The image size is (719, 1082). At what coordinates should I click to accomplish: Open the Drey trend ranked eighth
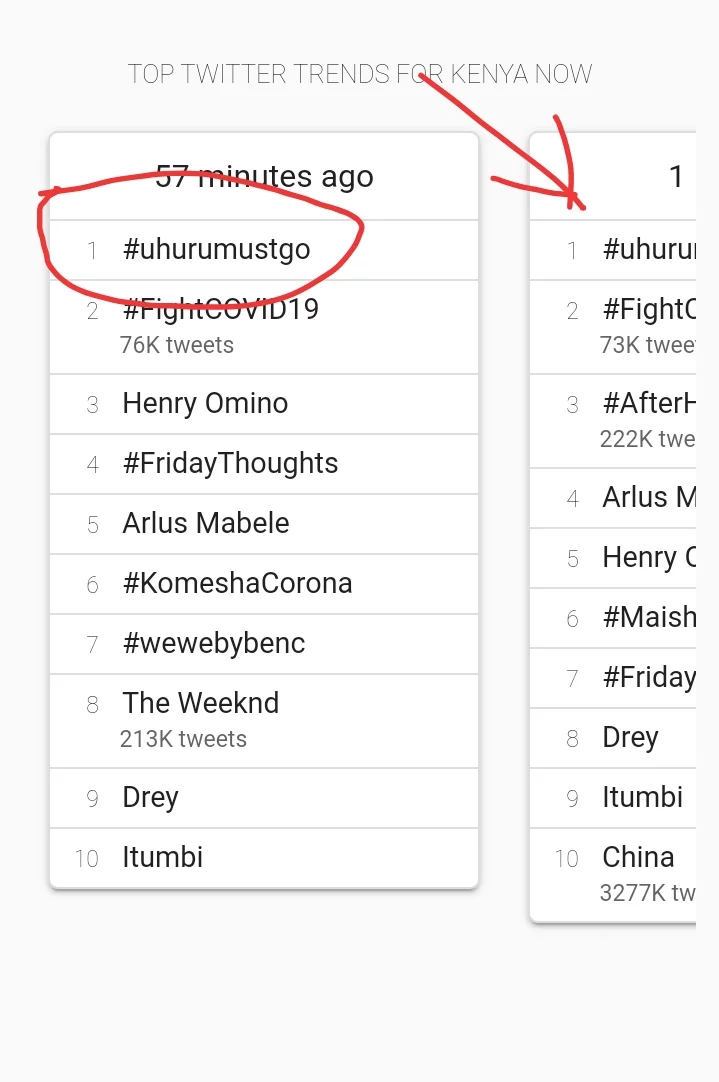pos(630,738)
